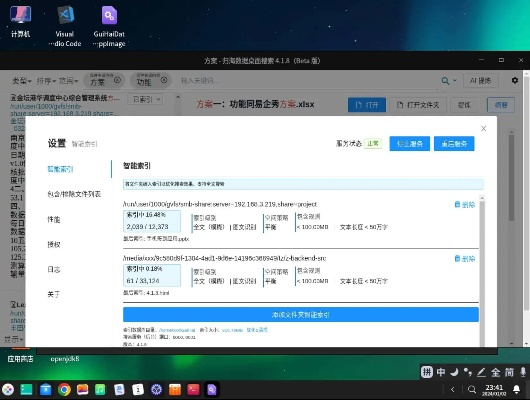Viewport: 530px width, 400px height.
Task: Switch to the 日志 settings tab
Action: 54,269
